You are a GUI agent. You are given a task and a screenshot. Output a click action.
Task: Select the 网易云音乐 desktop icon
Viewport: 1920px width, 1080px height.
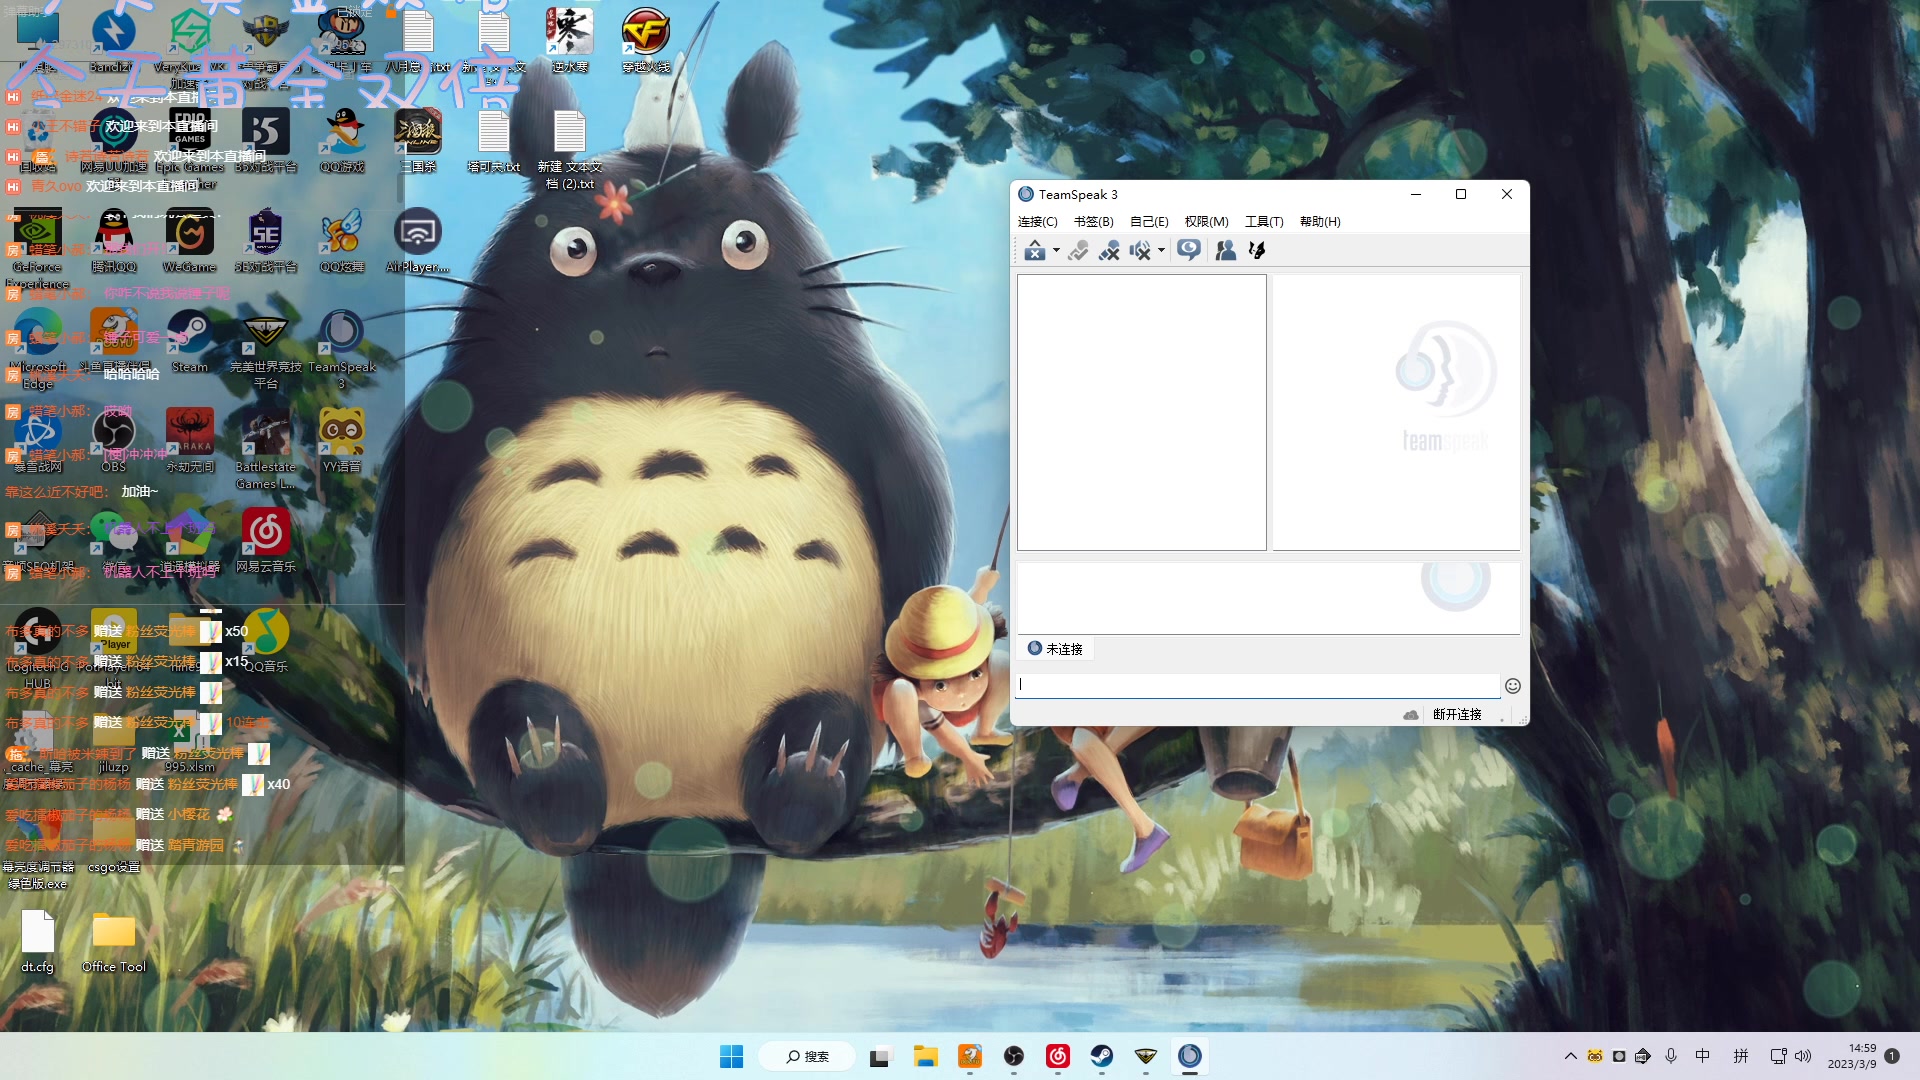pyautogui.click(x=266, y=541)
